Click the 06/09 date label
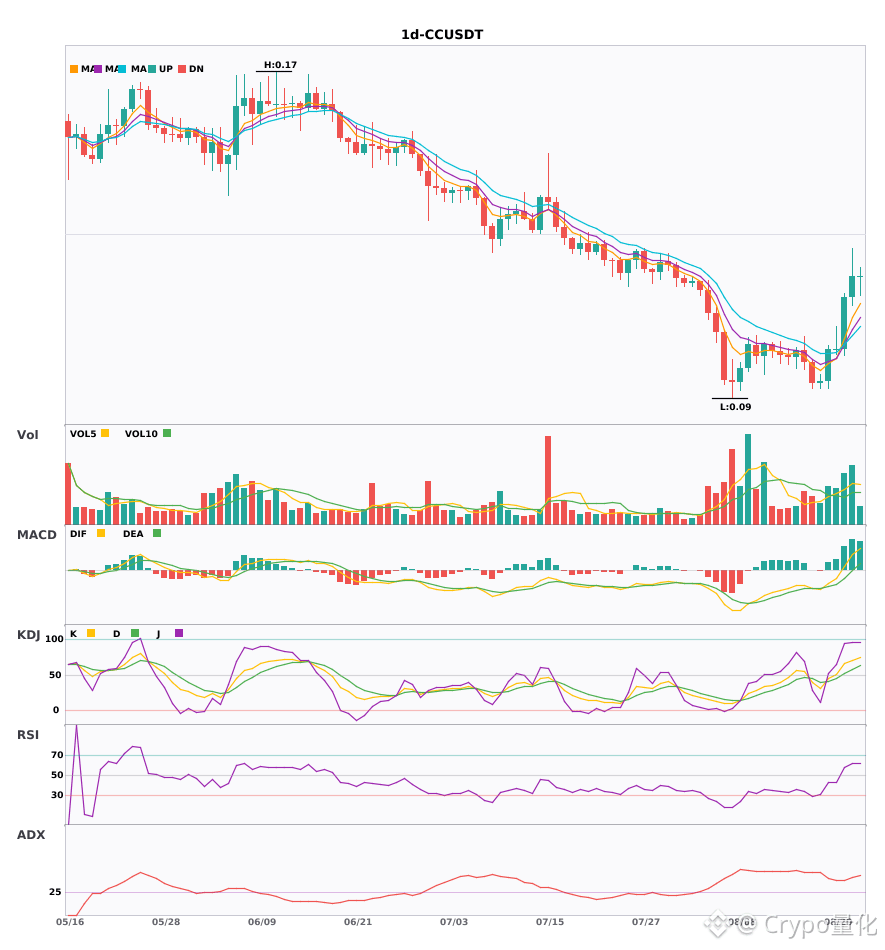Image resolution: width=885 pixels, height=950 pixels. (x=262, y=922)
